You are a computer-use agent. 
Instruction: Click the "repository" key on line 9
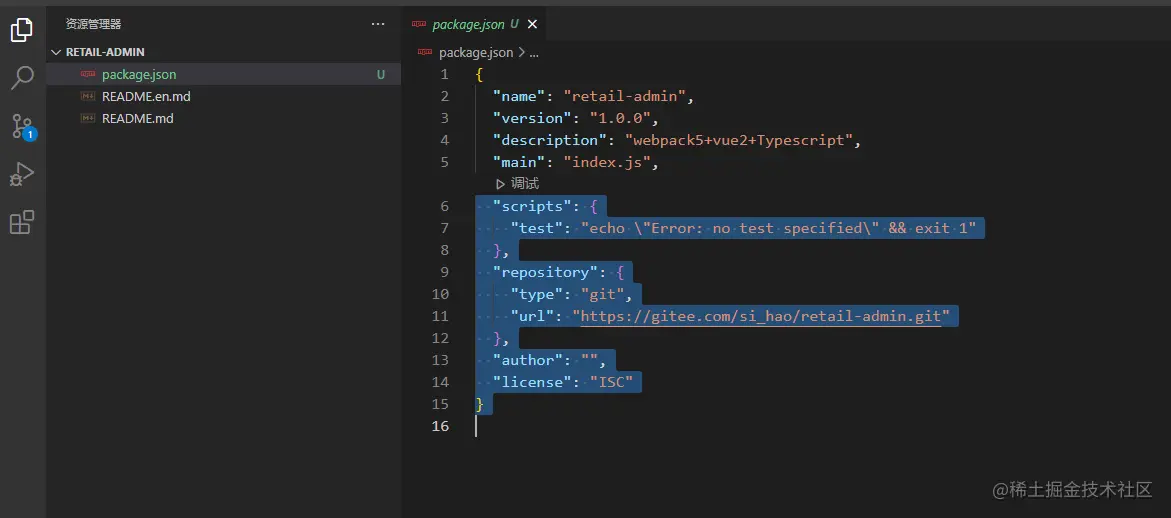click(x=546, y=272)
